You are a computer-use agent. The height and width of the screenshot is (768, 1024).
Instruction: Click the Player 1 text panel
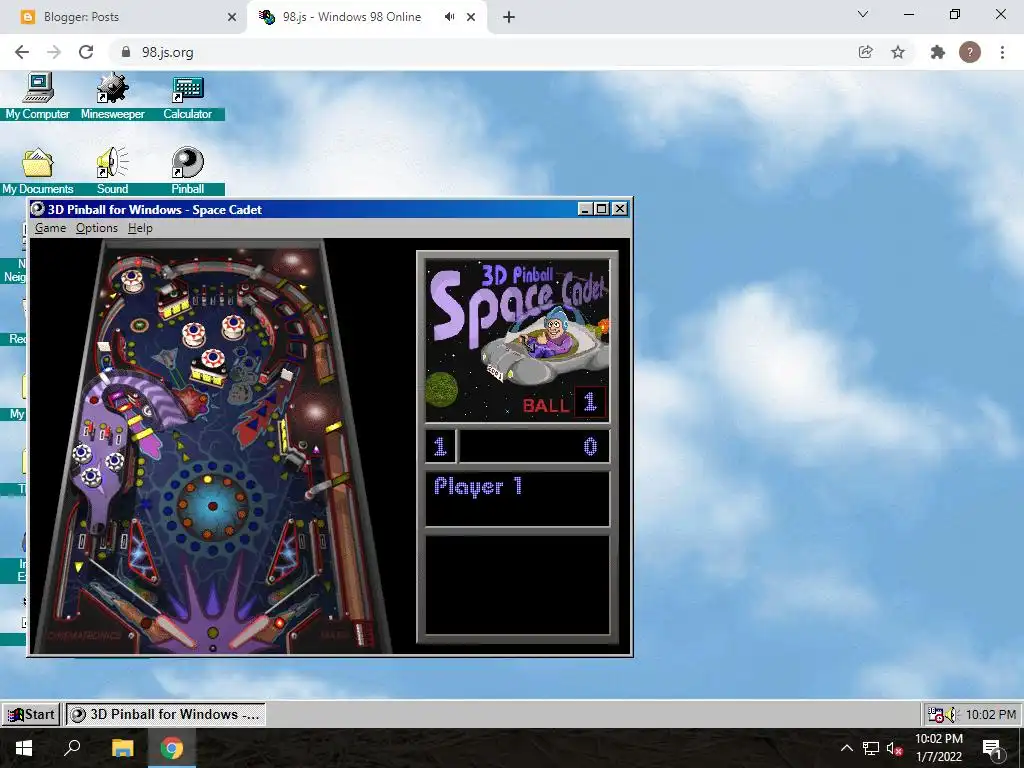517,498
